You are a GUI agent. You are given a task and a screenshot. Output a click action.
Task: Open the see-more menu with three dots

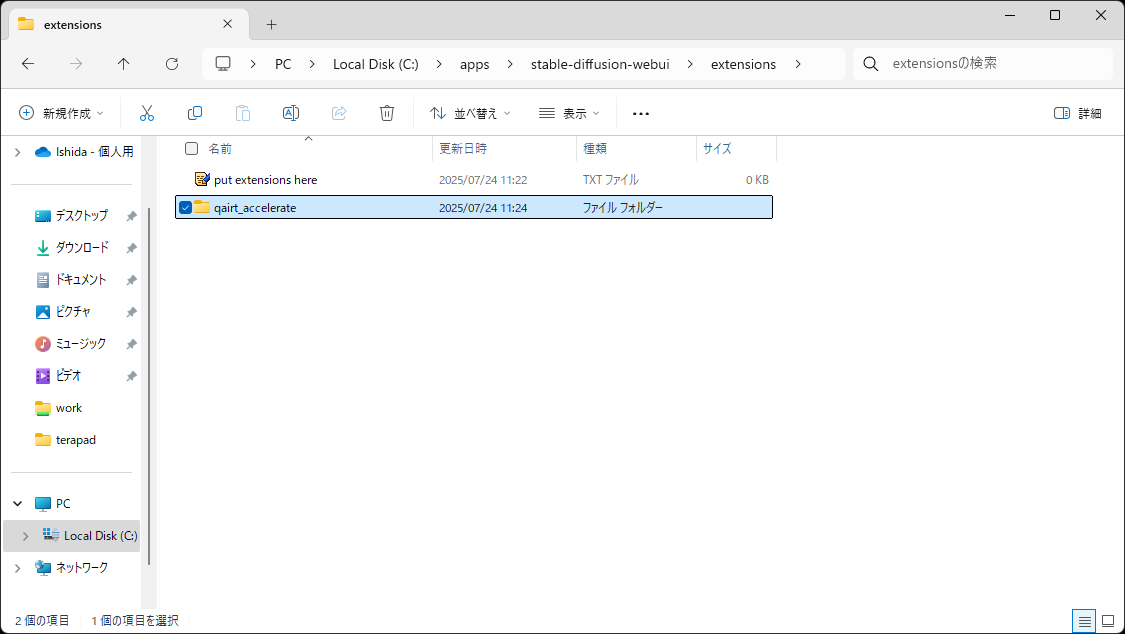tap(640, 113)
